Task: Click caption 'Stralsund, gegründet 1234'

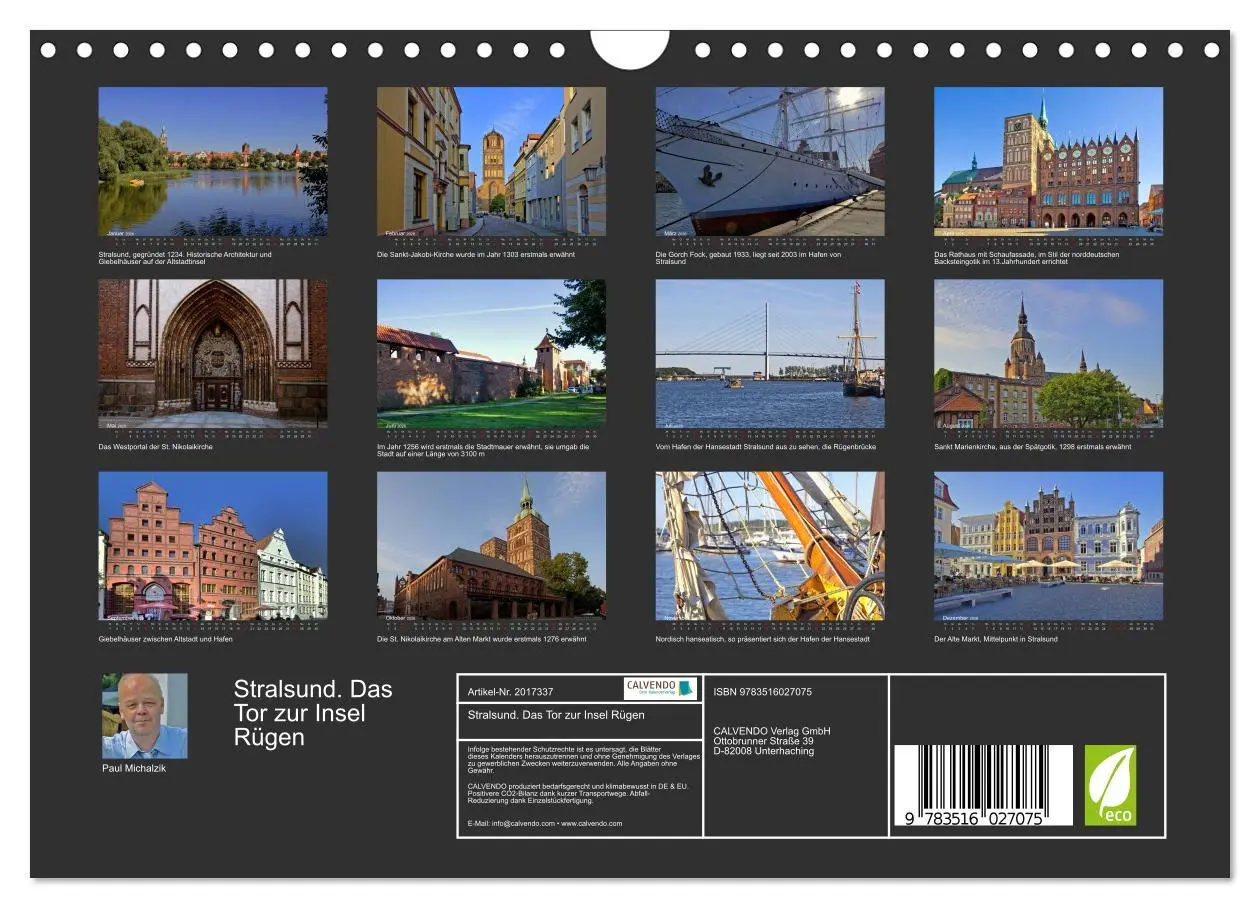Action: tap(185, 258)
